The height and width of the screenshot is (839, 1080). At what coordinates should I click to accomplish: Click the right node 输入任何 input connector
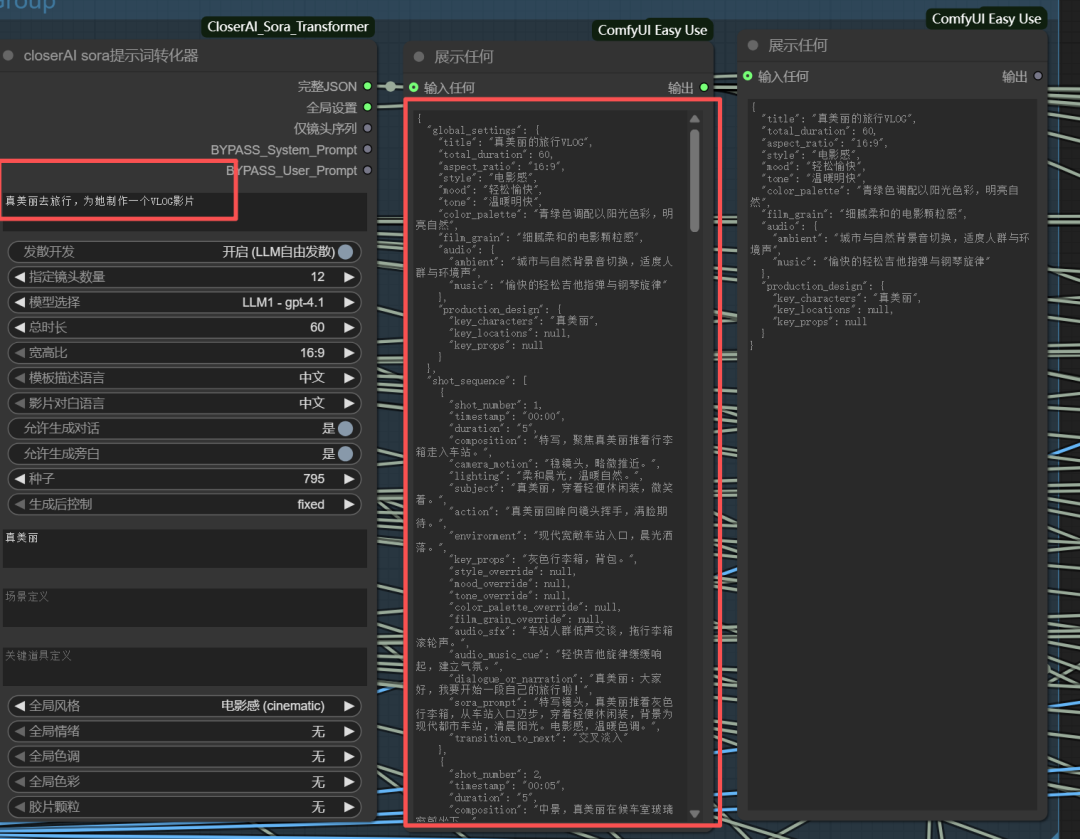pos(747,76)
